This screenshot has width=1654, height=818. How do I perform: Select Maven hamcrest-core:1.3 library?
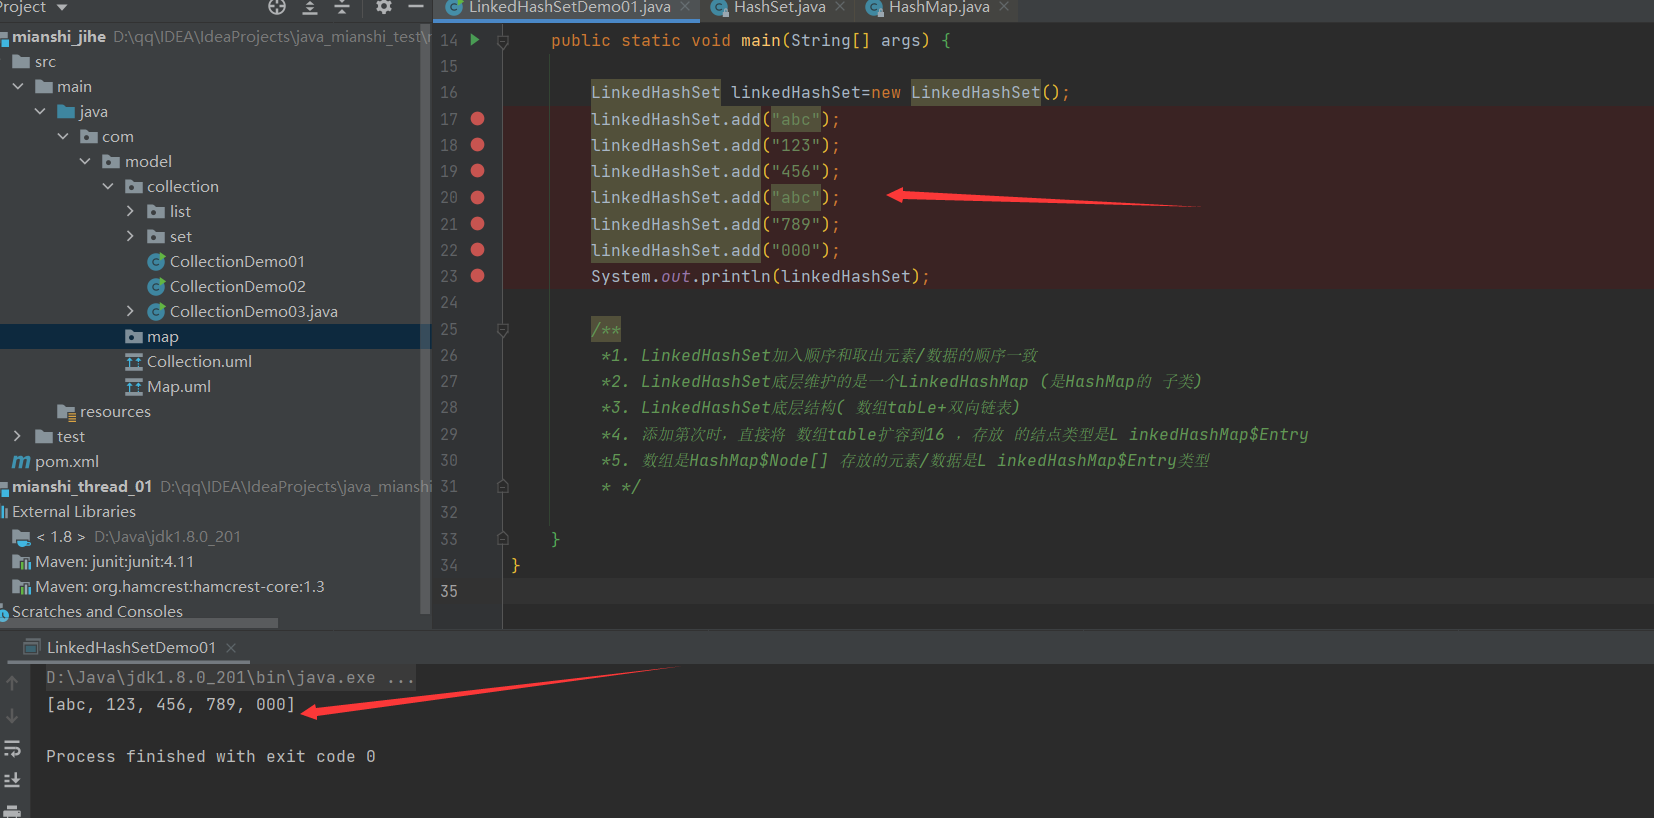click(x=180, y=587)
